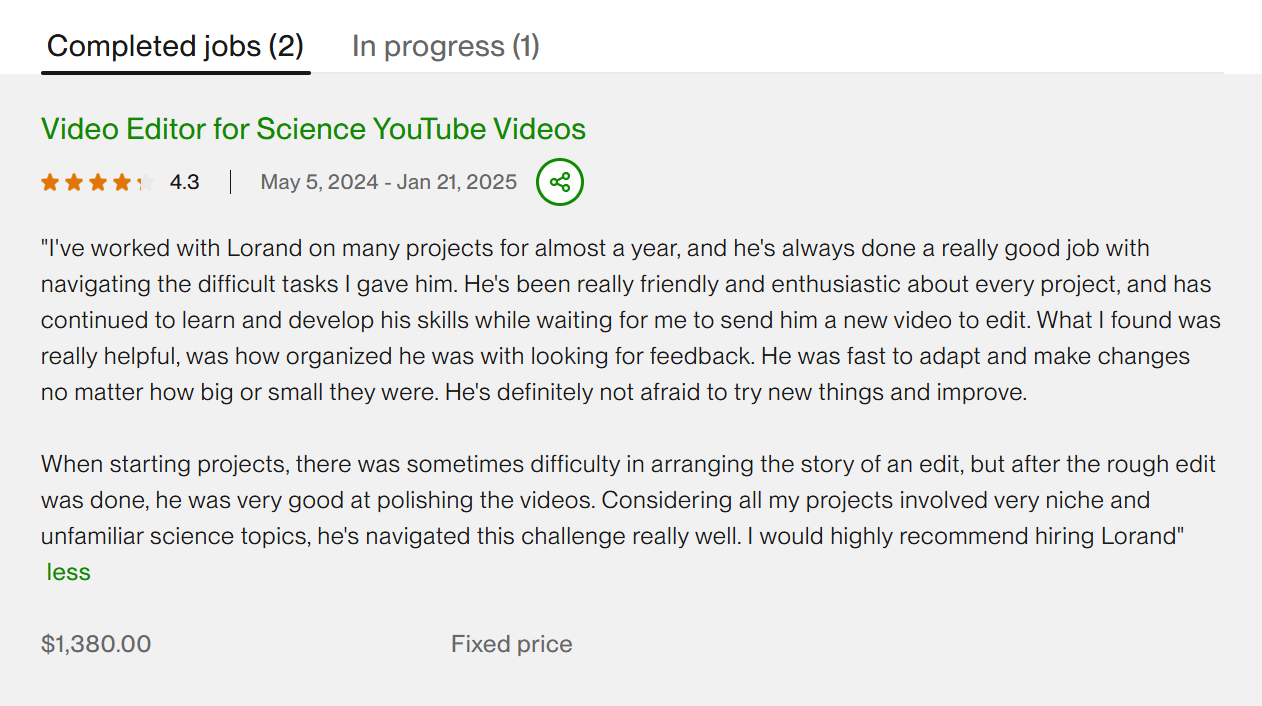Click the fourth orange rating star
The width and height of the screenshot is (1262, 706).
(x=122, y=182)
